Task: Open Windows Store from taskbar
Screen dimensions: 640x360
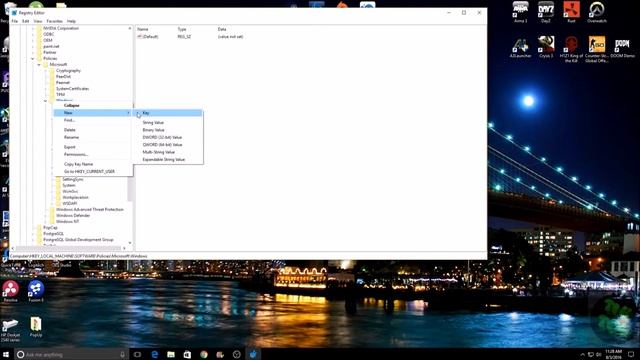Action: click(187, 354)
